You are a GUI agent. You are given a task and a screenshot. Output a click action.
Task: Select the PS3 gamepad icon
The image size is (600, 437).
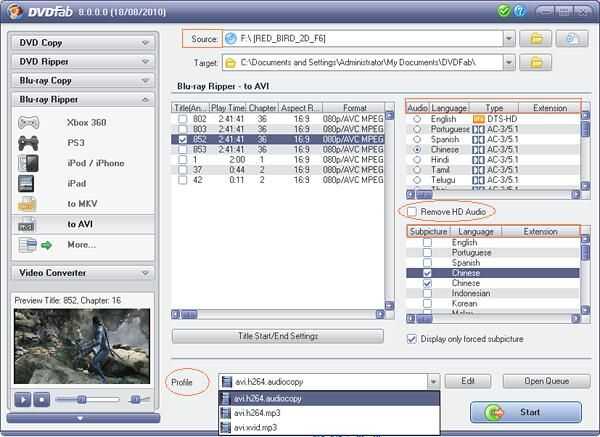[x=28, y=143]
